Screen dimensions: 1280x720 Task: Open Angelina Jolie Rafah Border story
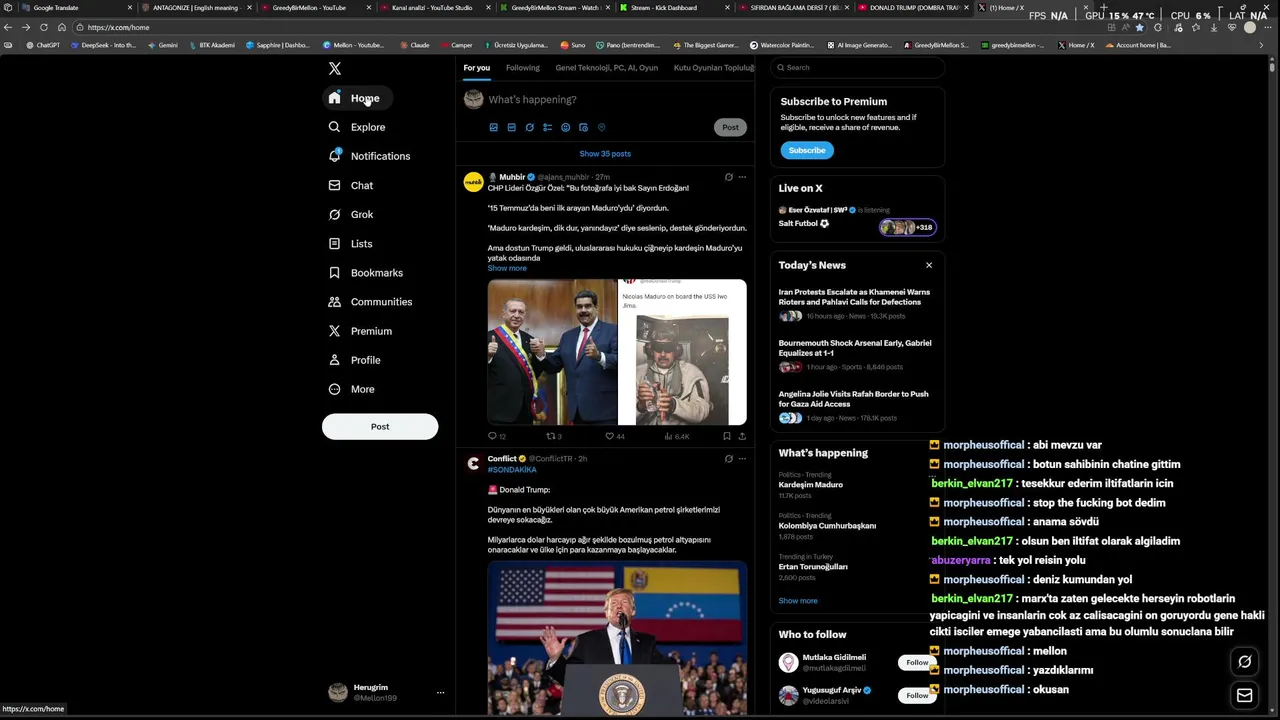click(x=857, y=406)
